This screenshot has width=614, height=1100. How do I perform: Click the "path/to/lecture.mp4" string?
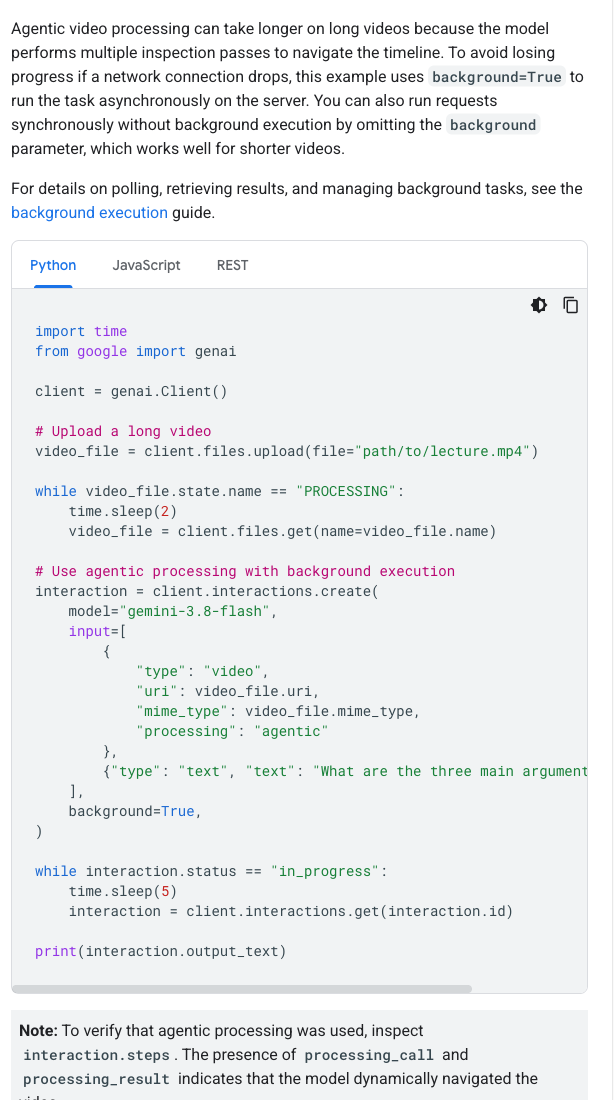click(x=443, y=451)
